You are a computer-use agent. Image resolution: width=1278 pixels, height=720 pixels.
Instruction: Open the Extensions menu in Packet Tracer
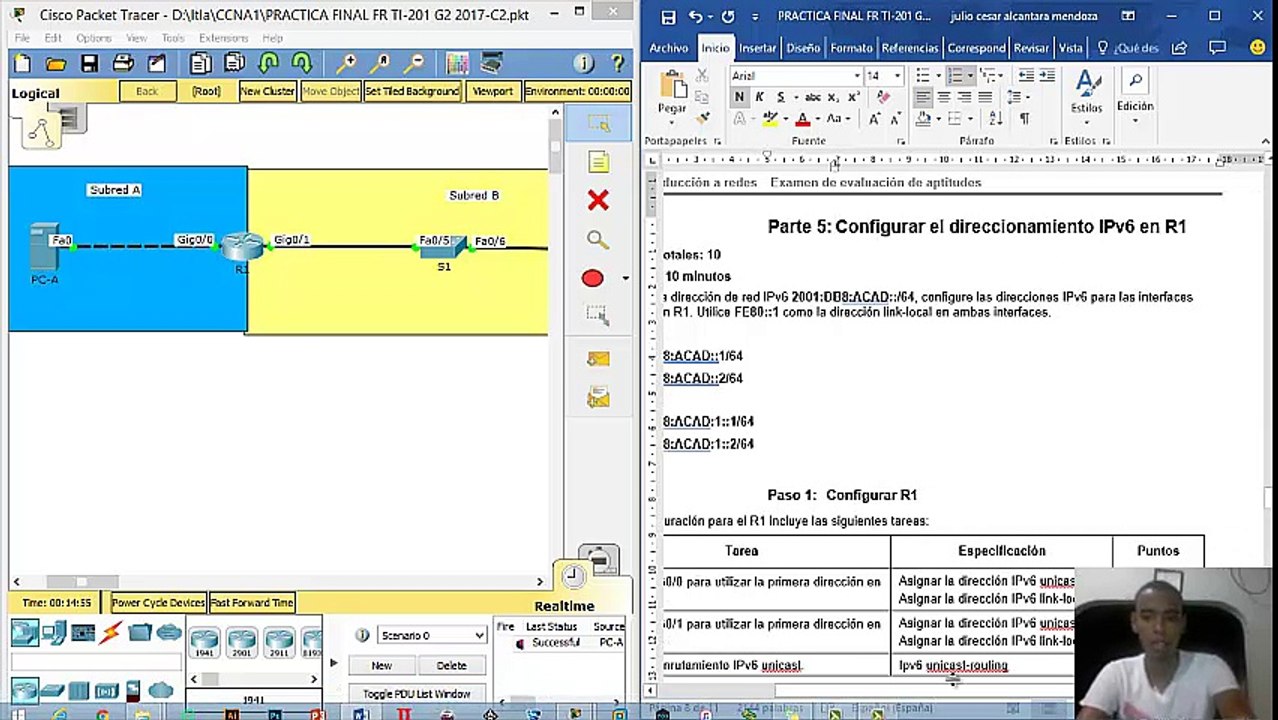pyautogui.click(x=224, y=38)
